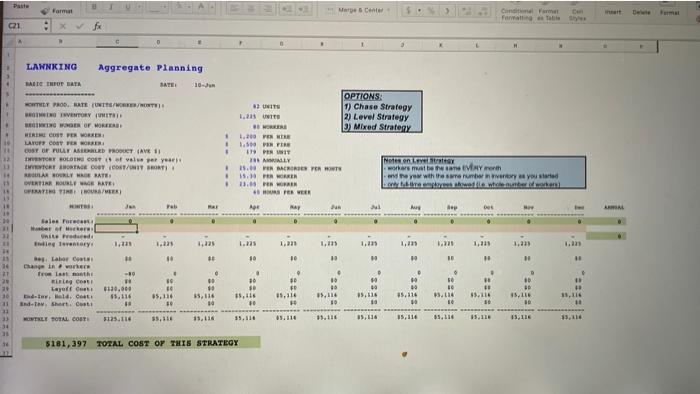700x394 pixels.
Task: Open the Underline style dropdown arrow
Action: [x=139, y=8]
